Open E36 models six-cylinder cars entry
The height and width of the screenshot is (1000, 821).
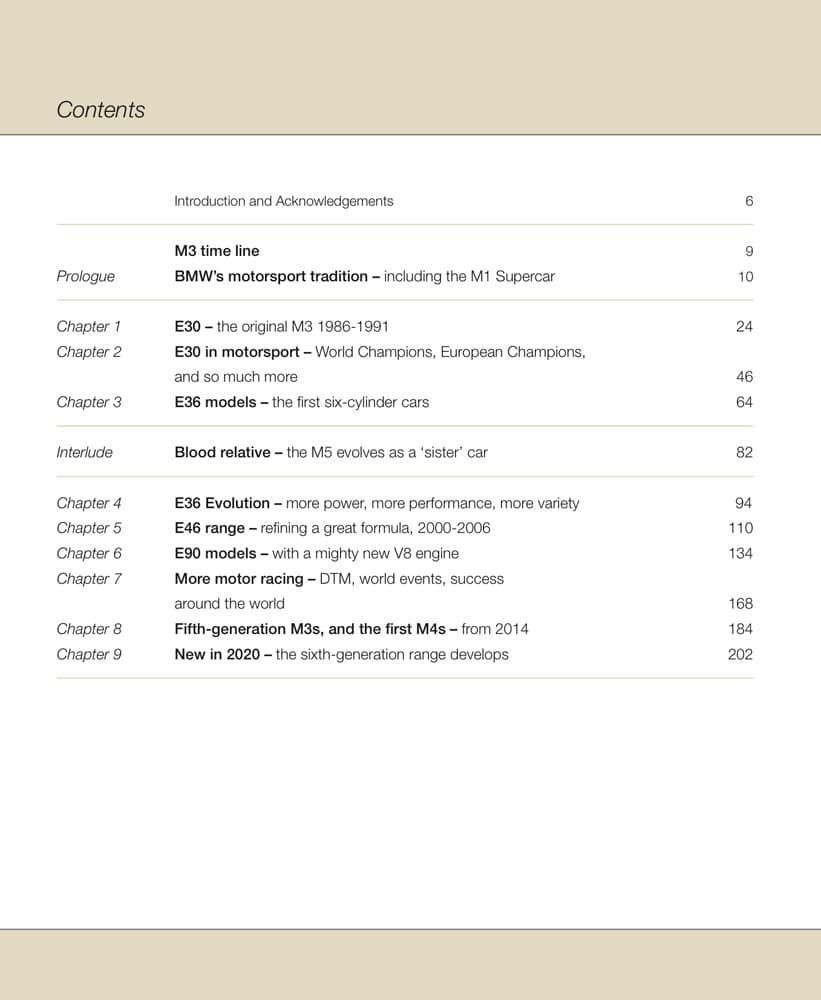tap(301, 402)
